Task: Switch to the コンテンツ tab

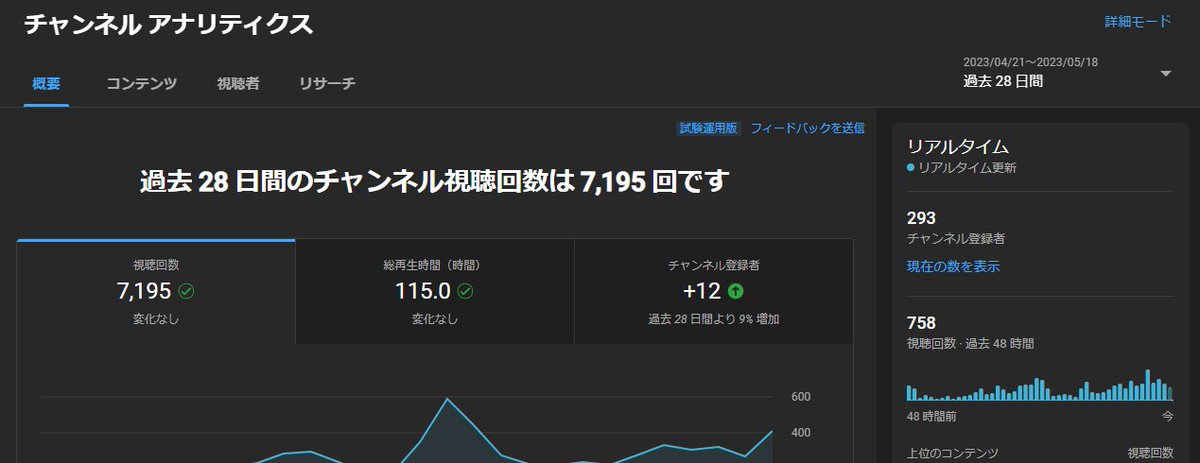Action: tap(142, 84)
